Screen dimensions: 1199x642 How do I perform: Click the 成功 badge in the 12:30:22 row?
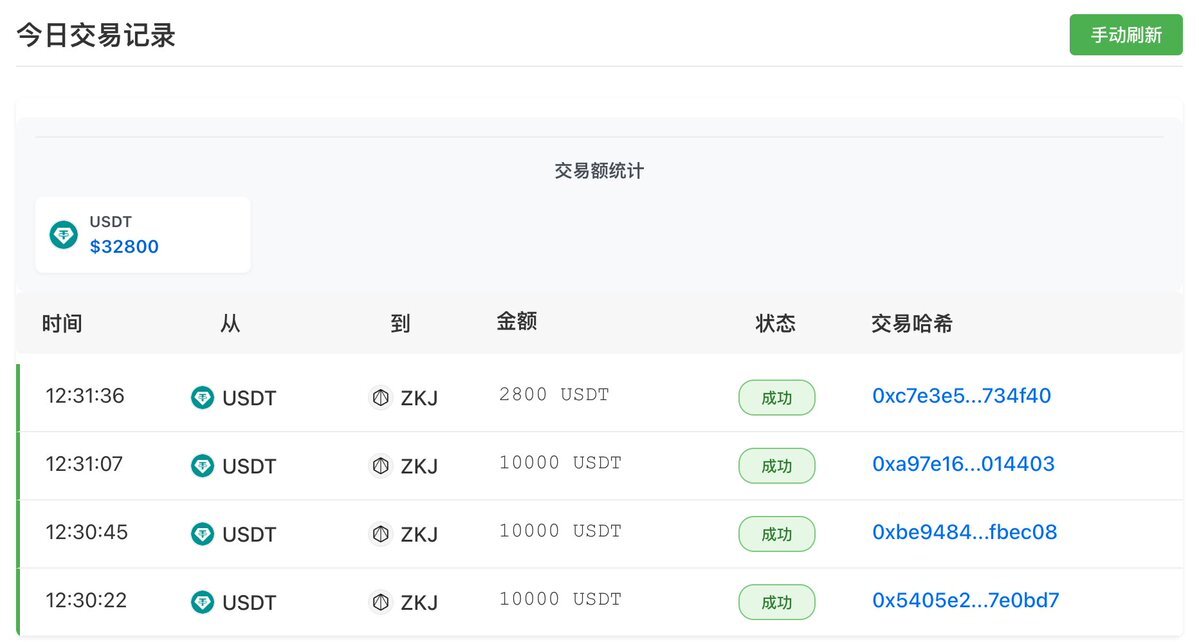point(776,601)
